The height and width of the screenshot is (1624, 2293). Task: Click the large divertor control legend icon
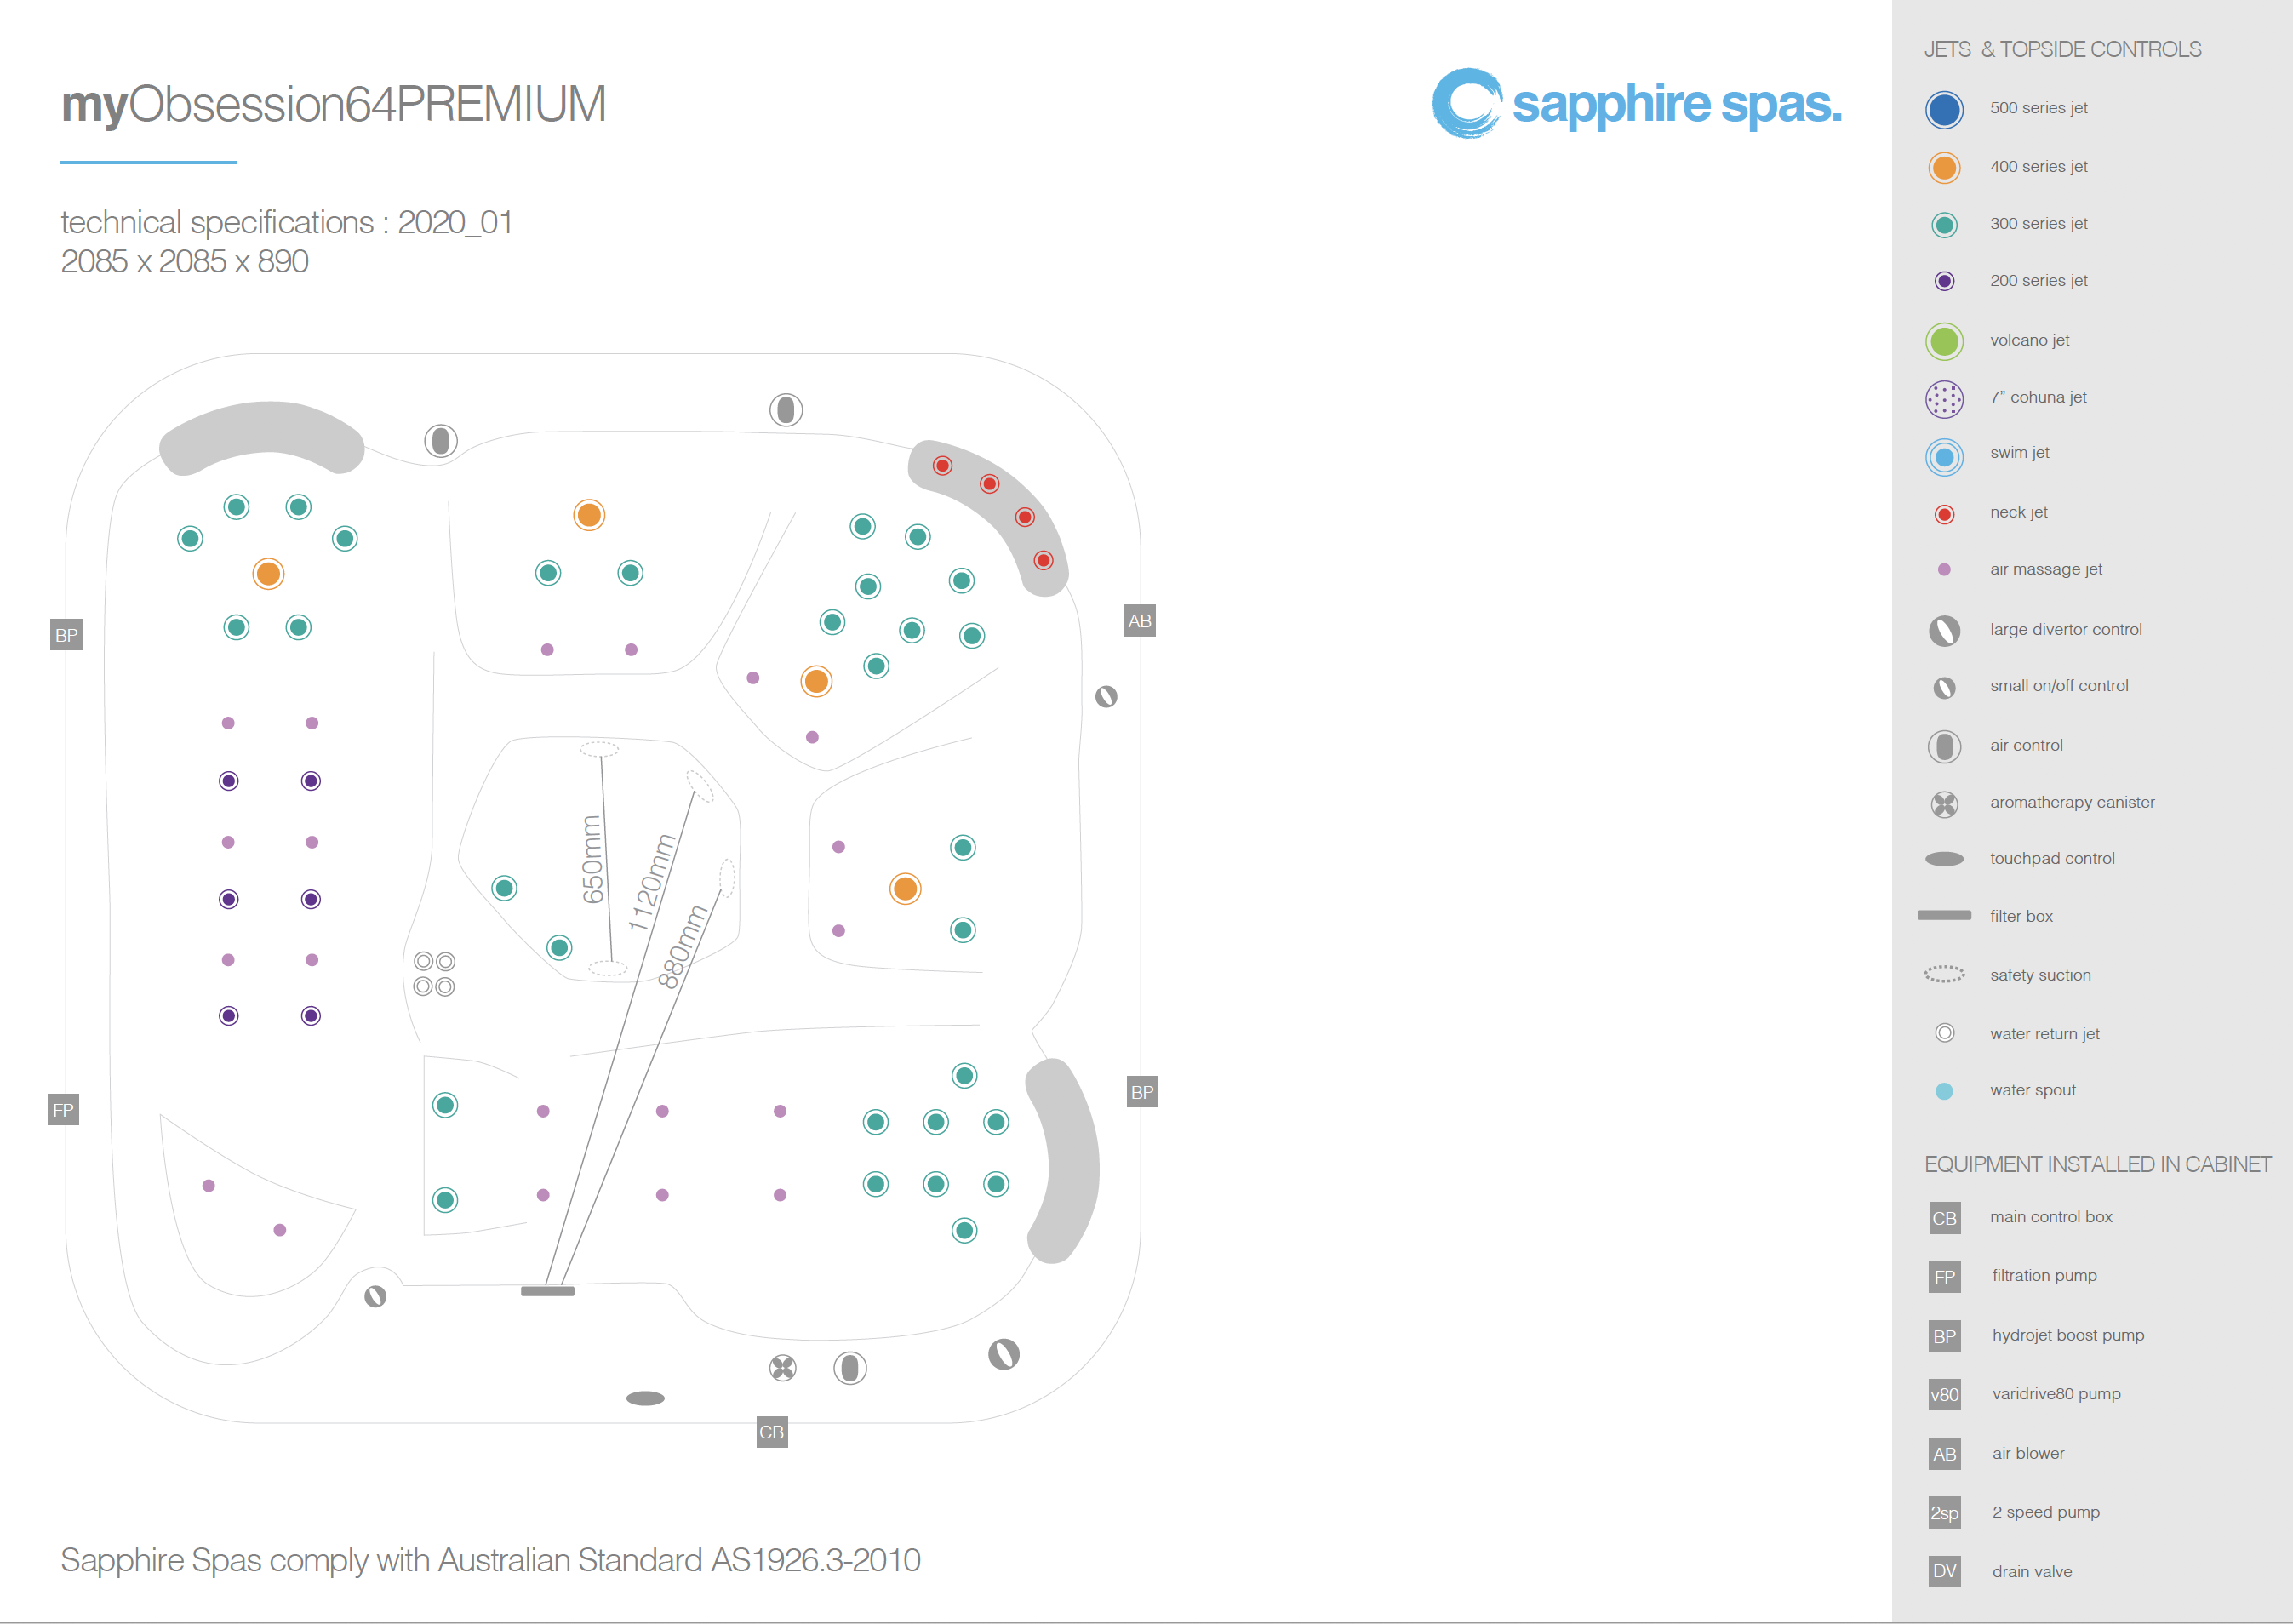click(1943, 630)
